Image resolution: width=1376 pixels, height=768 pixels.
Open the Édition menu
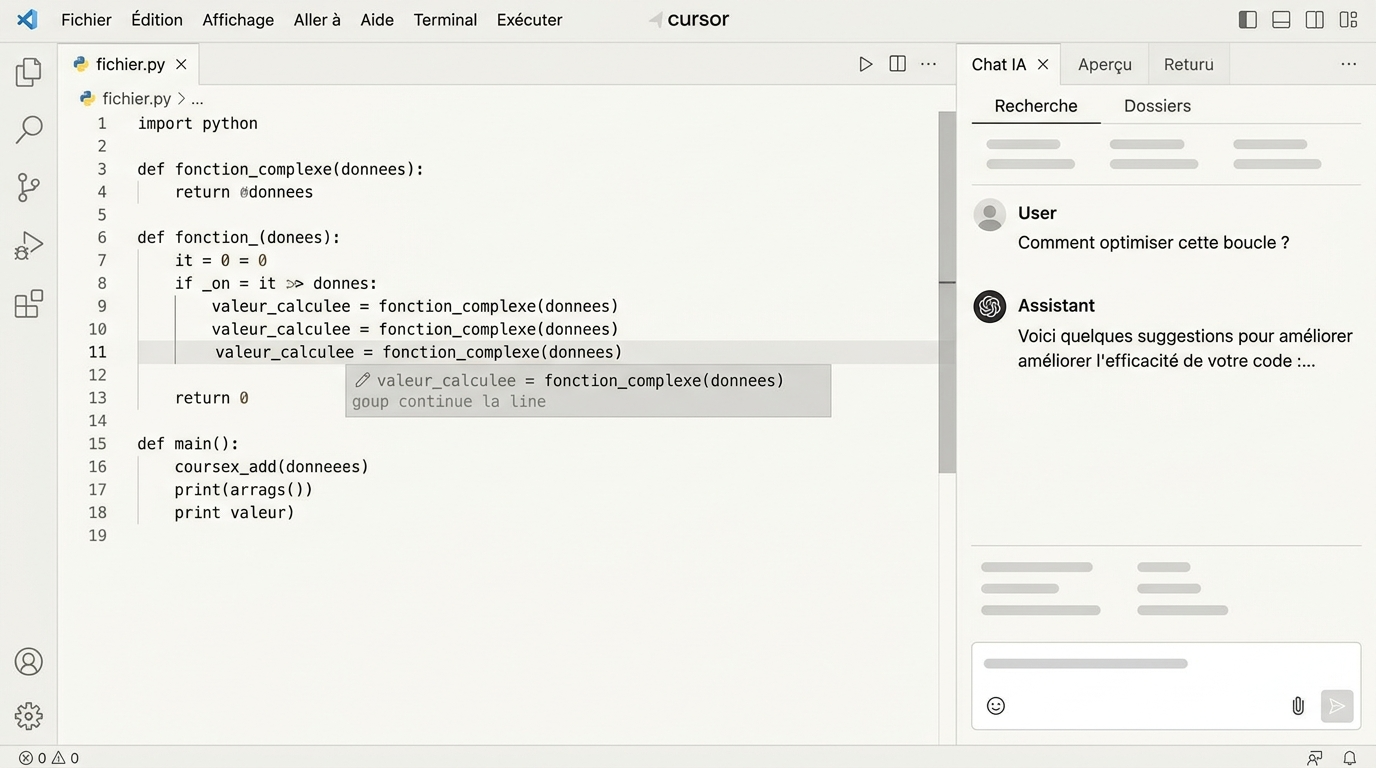(x=157, y=20)
